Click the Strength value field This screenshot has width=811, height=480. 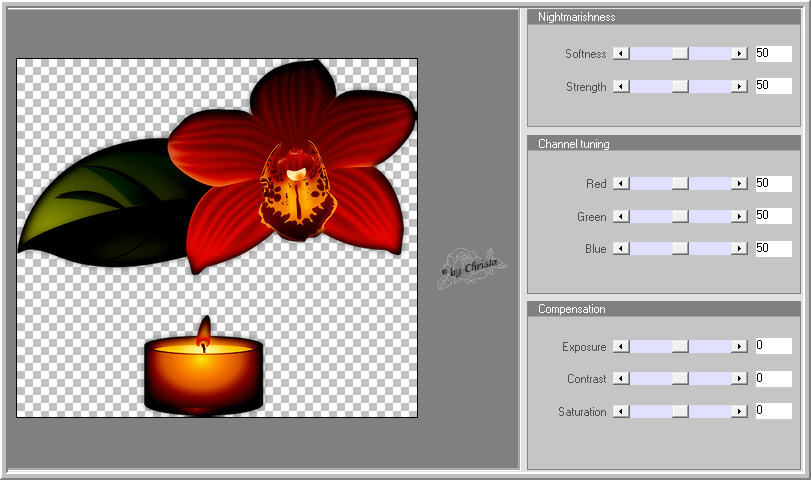(x=773, y=86)
